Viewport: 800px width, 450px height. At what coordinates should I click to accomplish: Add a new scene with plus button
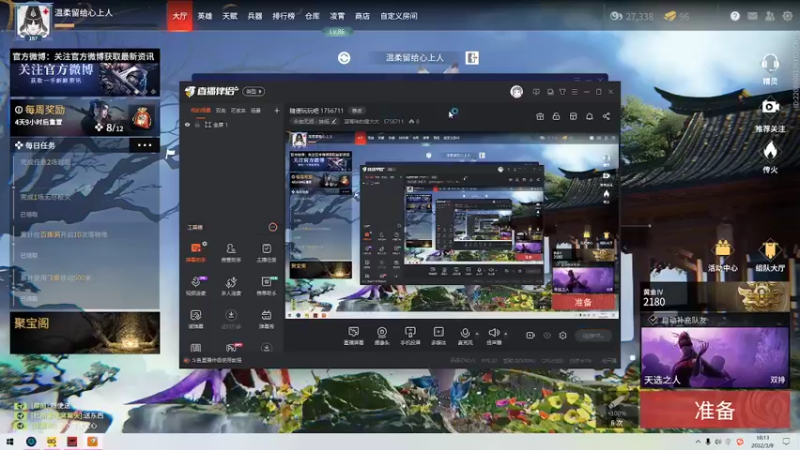[x=277, y=110]
